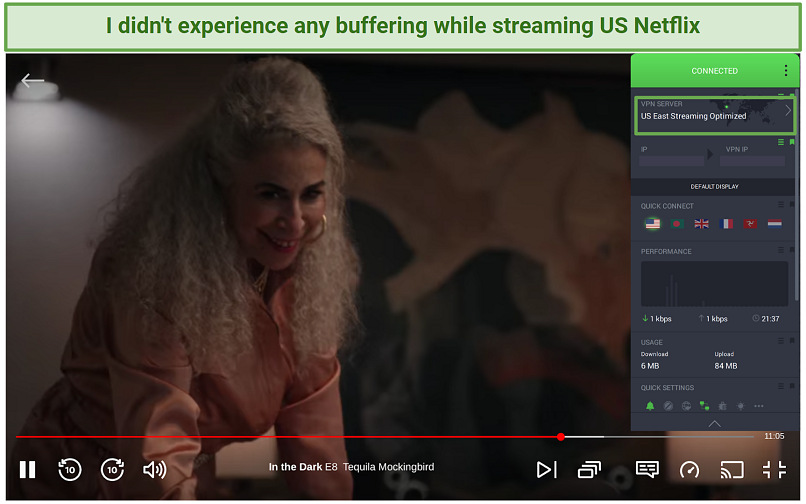The image size is (806, 504).
Task: Open audio and subtitles options
Action: click(647, 469)
